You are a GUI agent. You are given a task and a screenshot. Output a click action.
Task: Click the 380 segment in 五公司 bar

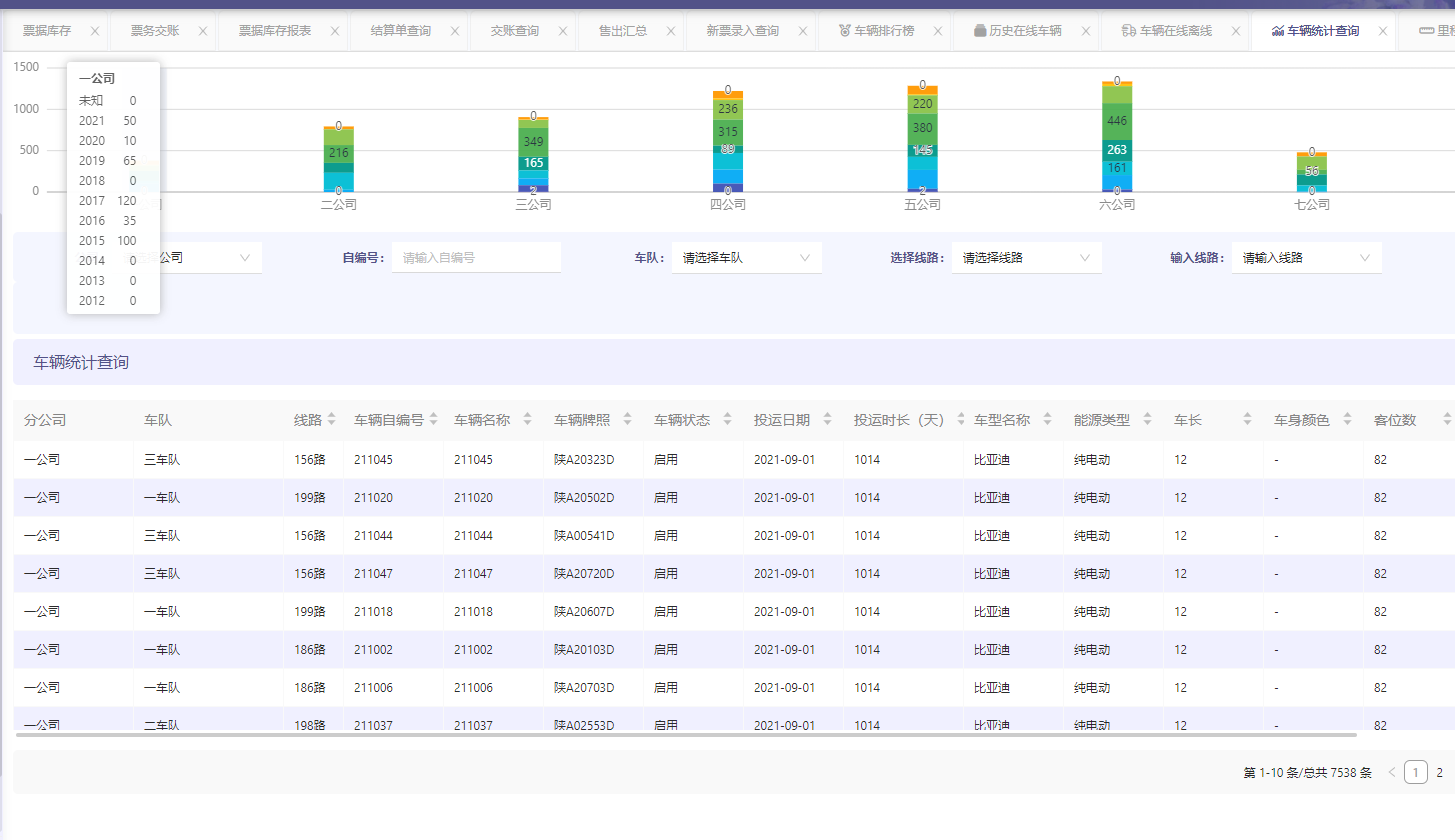click(923, 128)
